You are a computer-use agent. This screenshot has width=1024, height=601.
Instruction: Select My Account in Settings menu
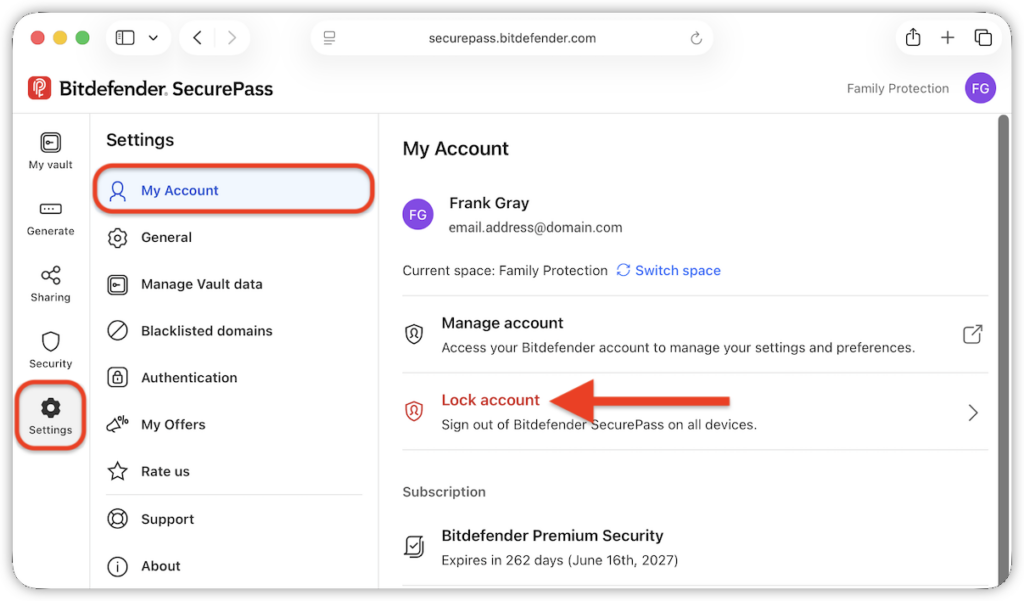234,190
